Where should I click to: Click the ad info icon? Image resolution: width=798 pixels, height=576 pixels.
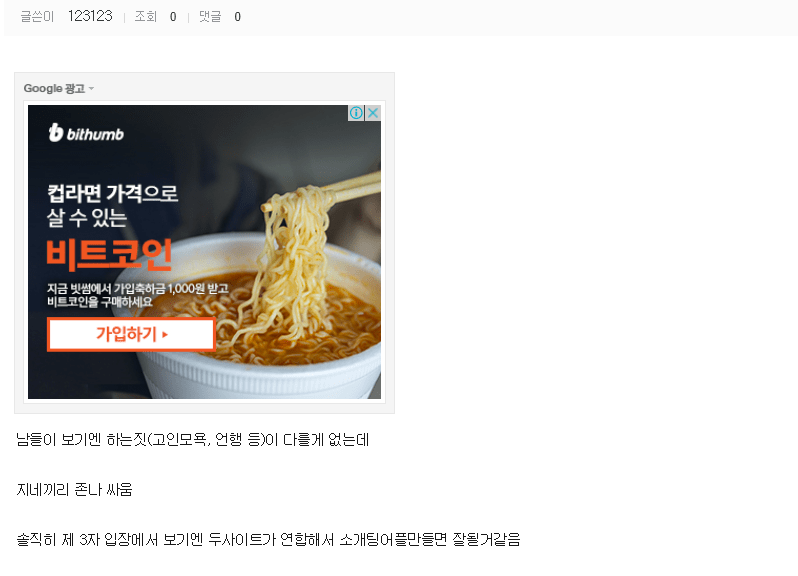pyautogui.click(x=356, y=113)
